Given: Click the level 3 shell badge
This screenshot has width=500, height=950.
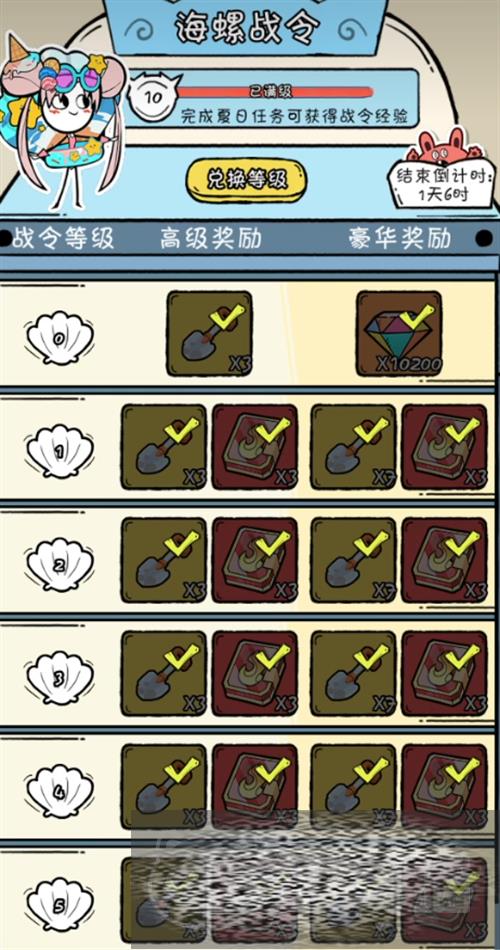Looking at the screenshot, I should pyautogui.click(x=59, y=678).
